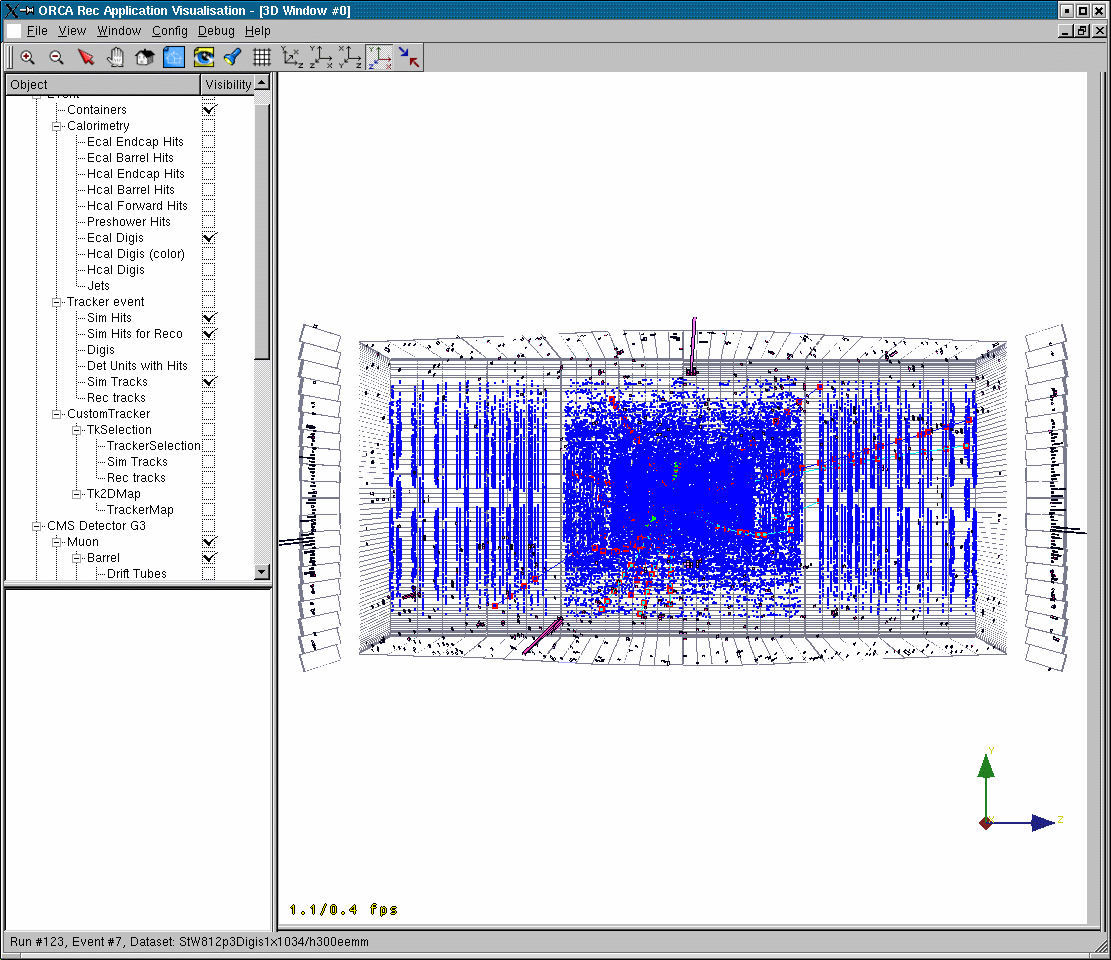Click the zoom in magnifier icon

click(28, 58)
